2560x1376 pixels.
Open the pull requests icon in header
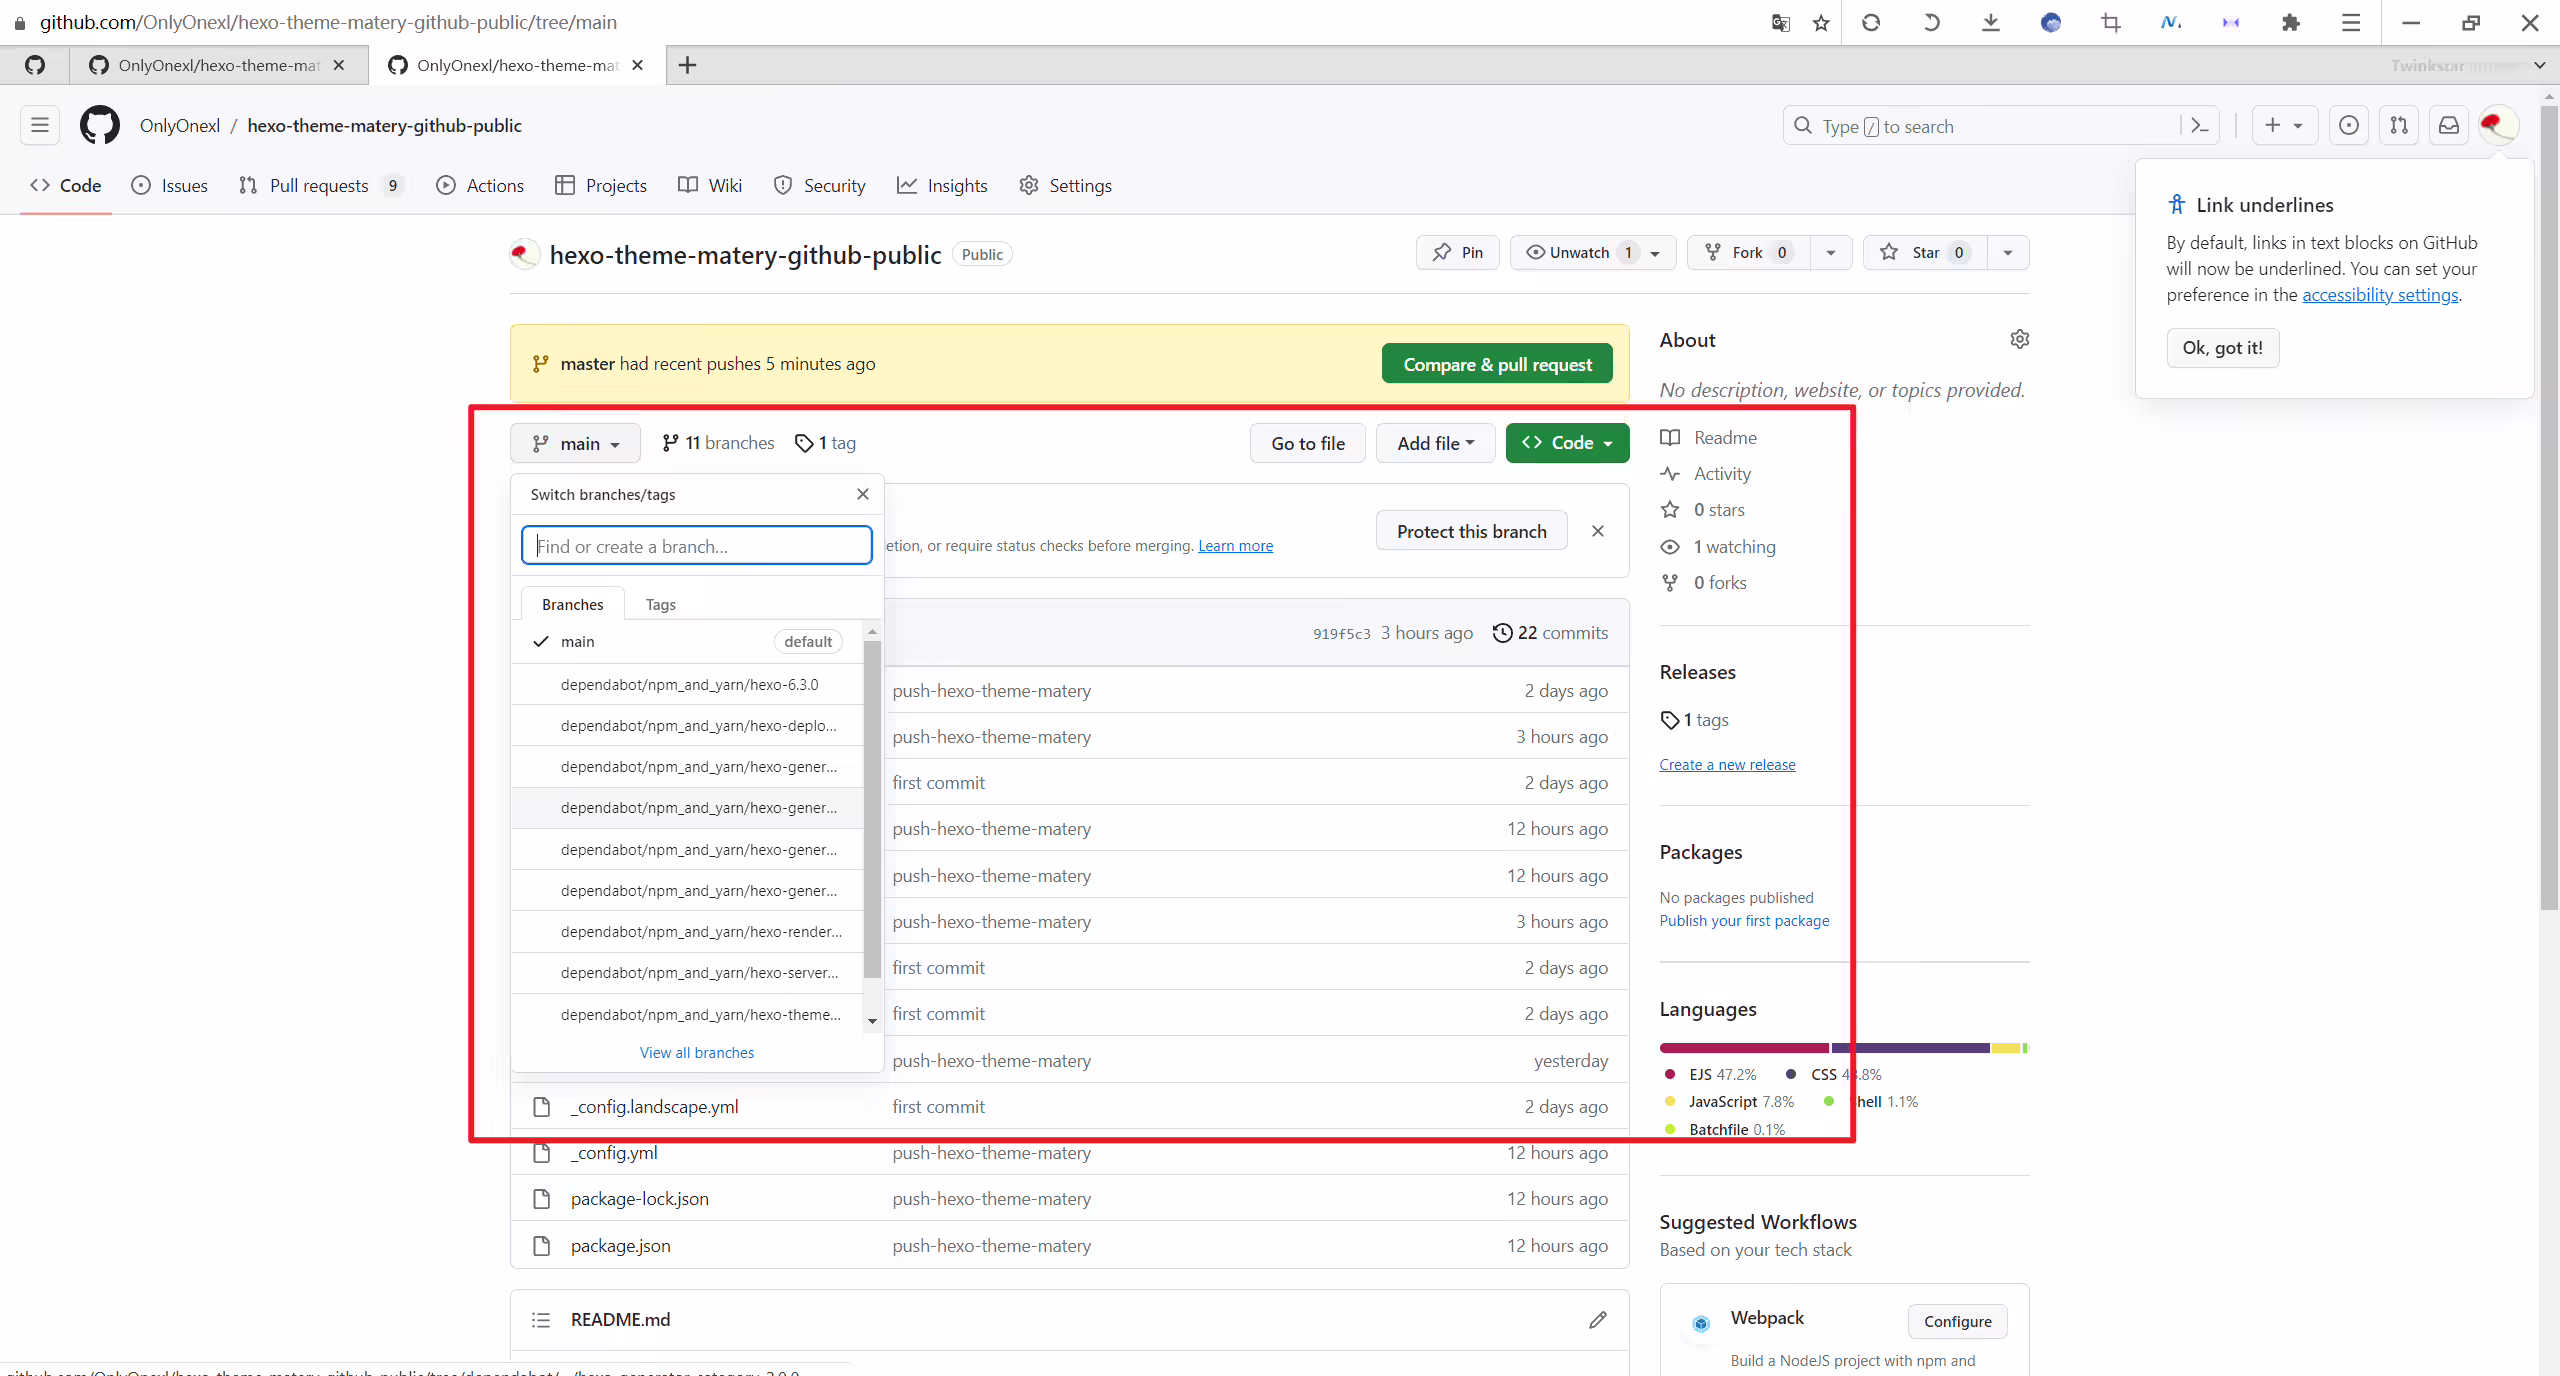pos(2398,125)
